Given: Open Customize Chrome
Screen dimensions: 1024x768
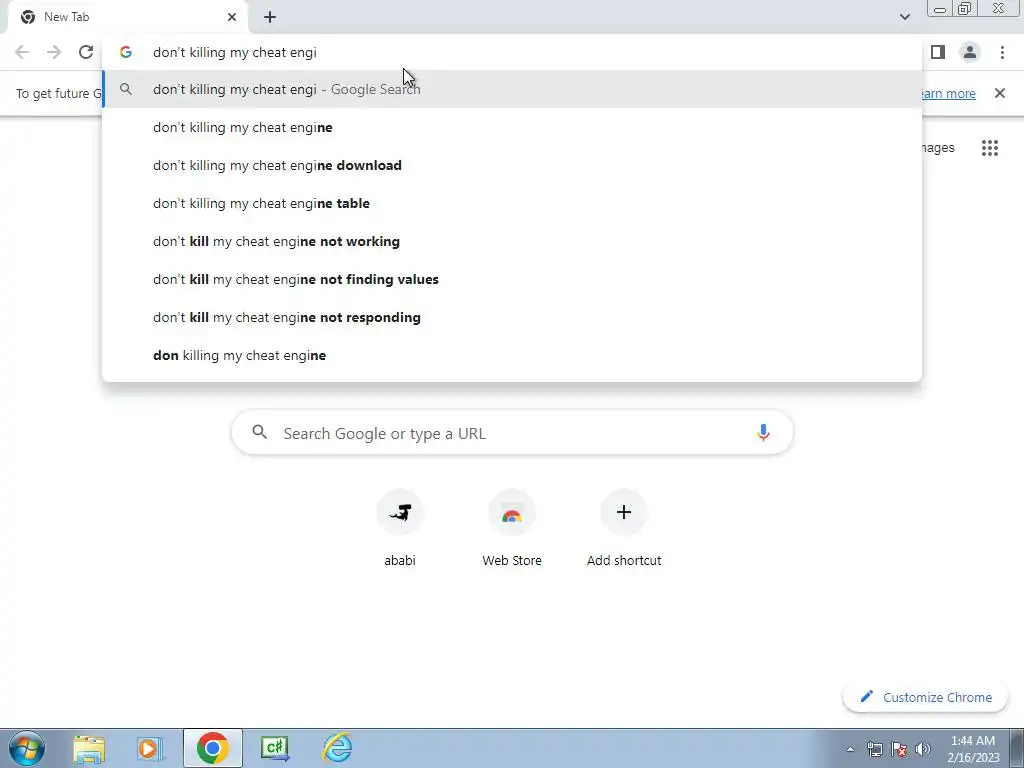Looking at the screenshot, I should (x=925, y=697).
